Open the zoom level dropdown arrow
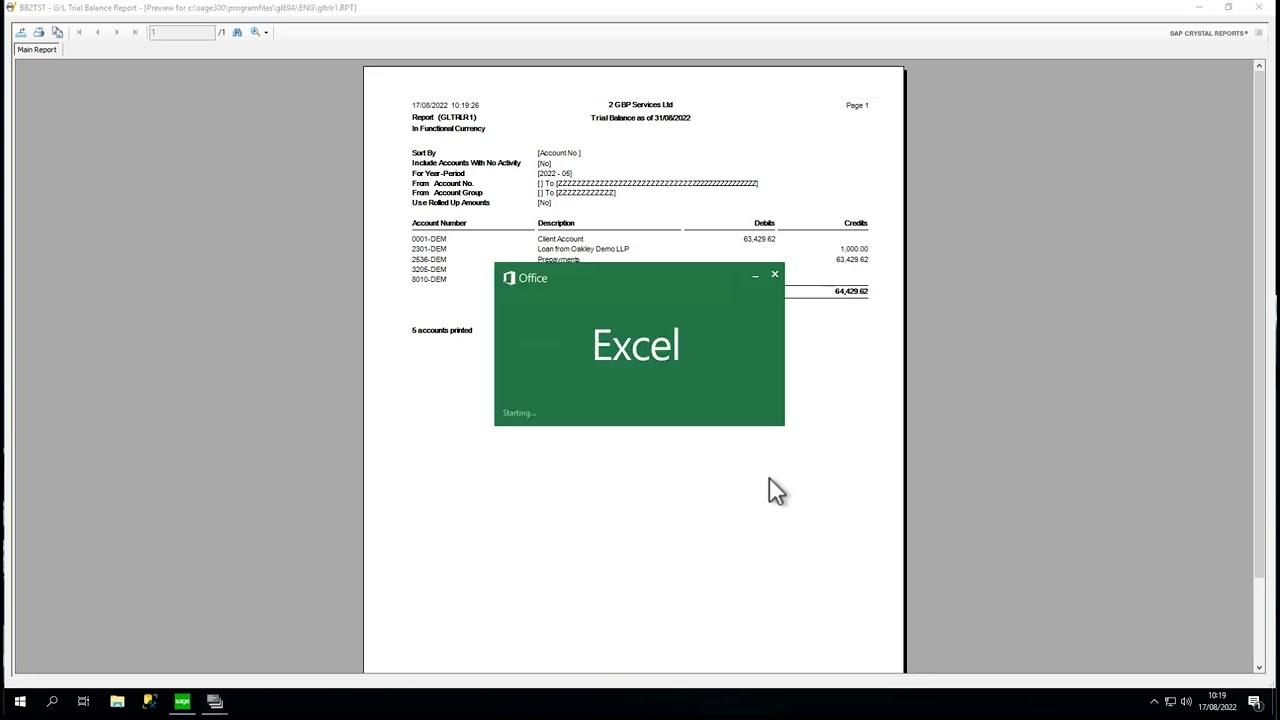 (266, 33)
